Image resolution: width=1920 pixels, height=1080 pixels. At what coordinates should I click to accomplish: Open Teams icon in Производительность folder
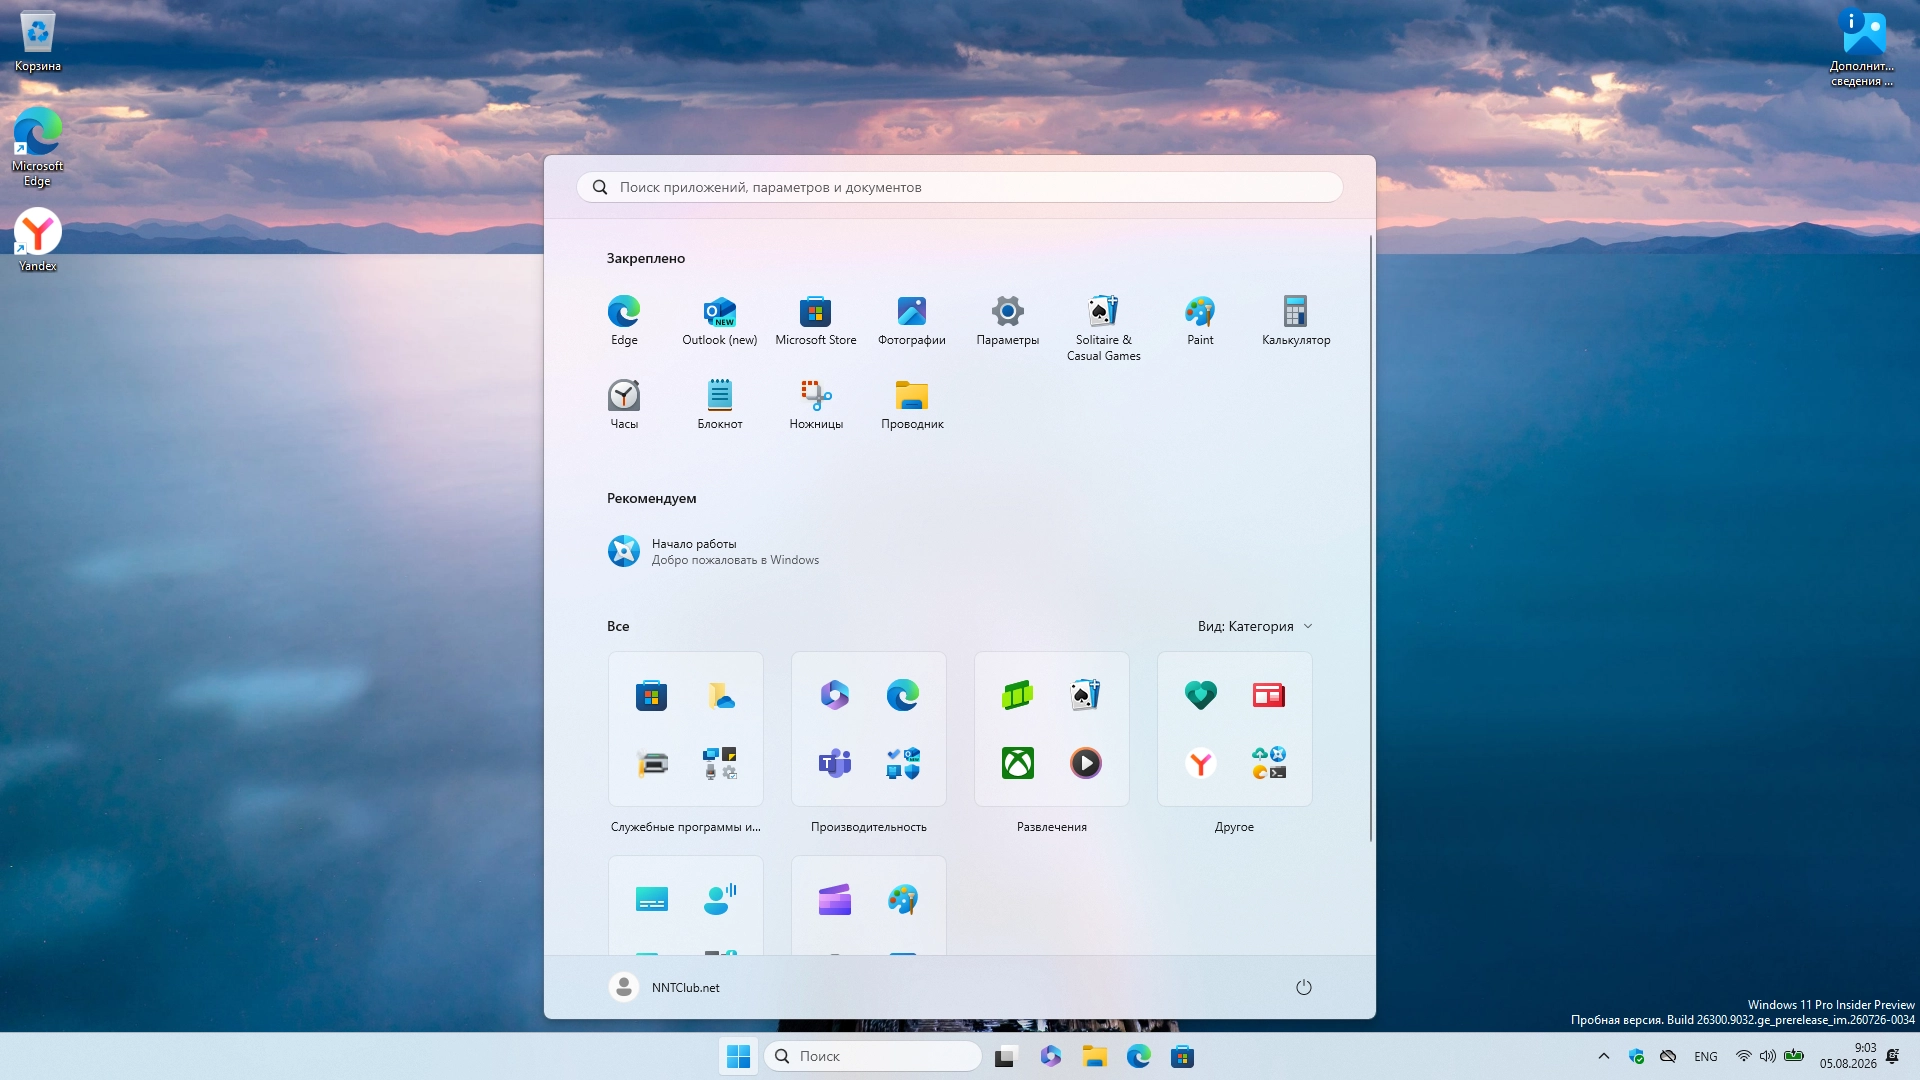[835, 763]
